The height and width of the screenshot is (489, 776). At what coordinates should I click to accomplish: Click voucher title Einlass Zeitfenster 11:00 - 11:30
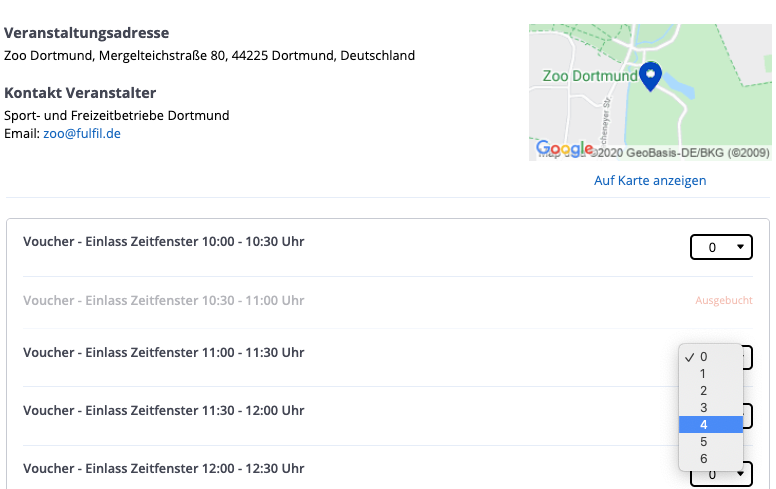[x=164, y=353]
